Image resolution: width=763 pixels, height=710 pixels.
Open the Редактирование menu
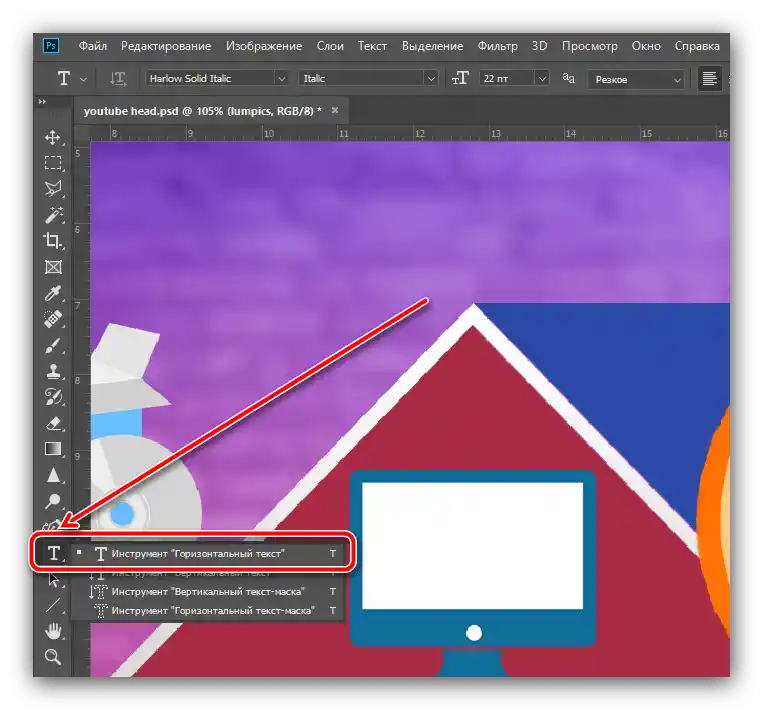pyautogui.click(x=166, y=46)
